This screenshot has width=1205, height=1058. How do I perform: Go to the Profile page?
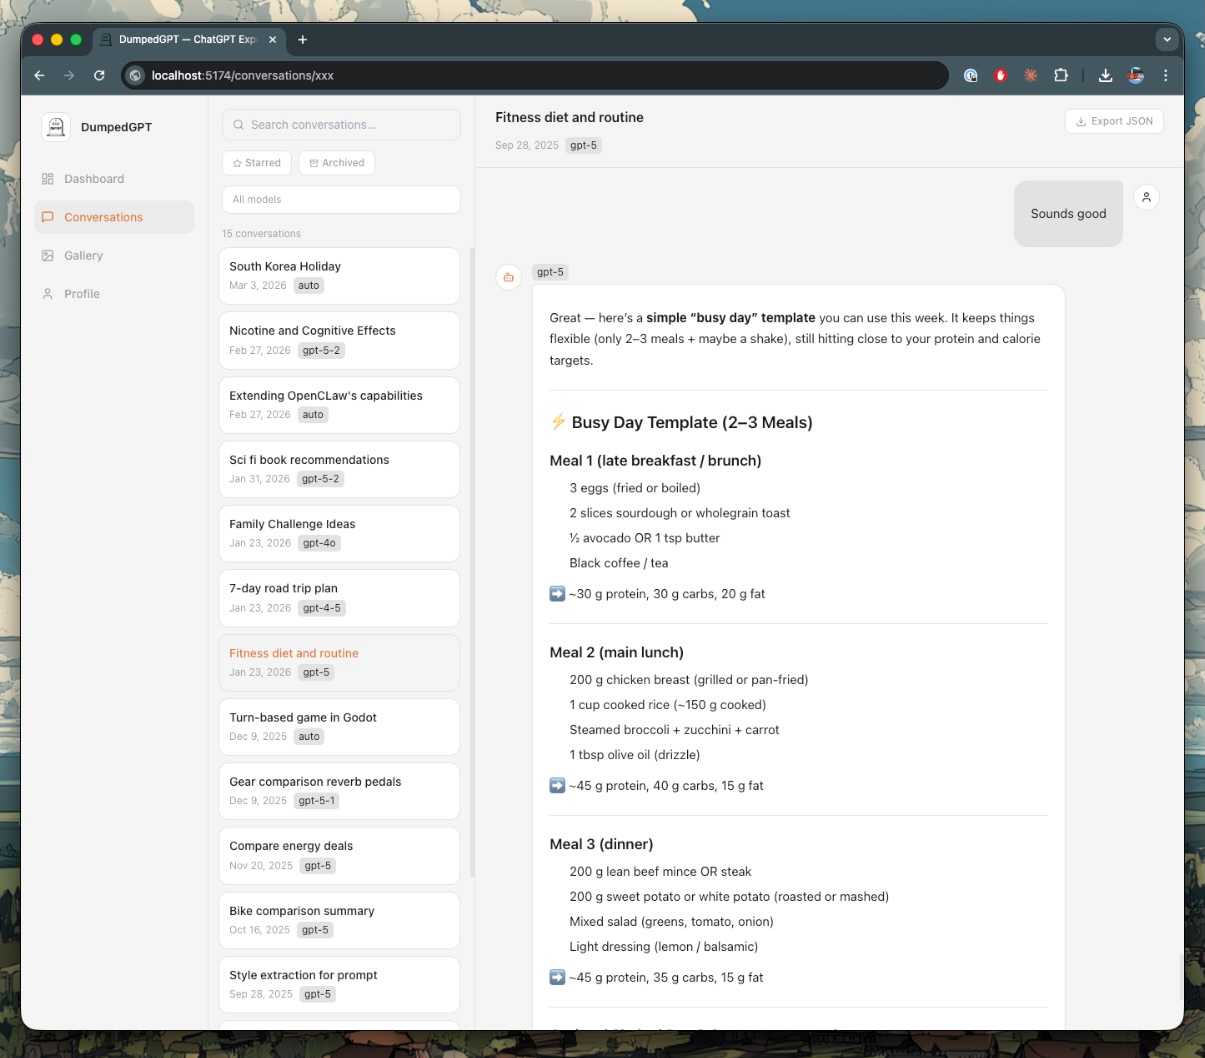pos(81,294)
